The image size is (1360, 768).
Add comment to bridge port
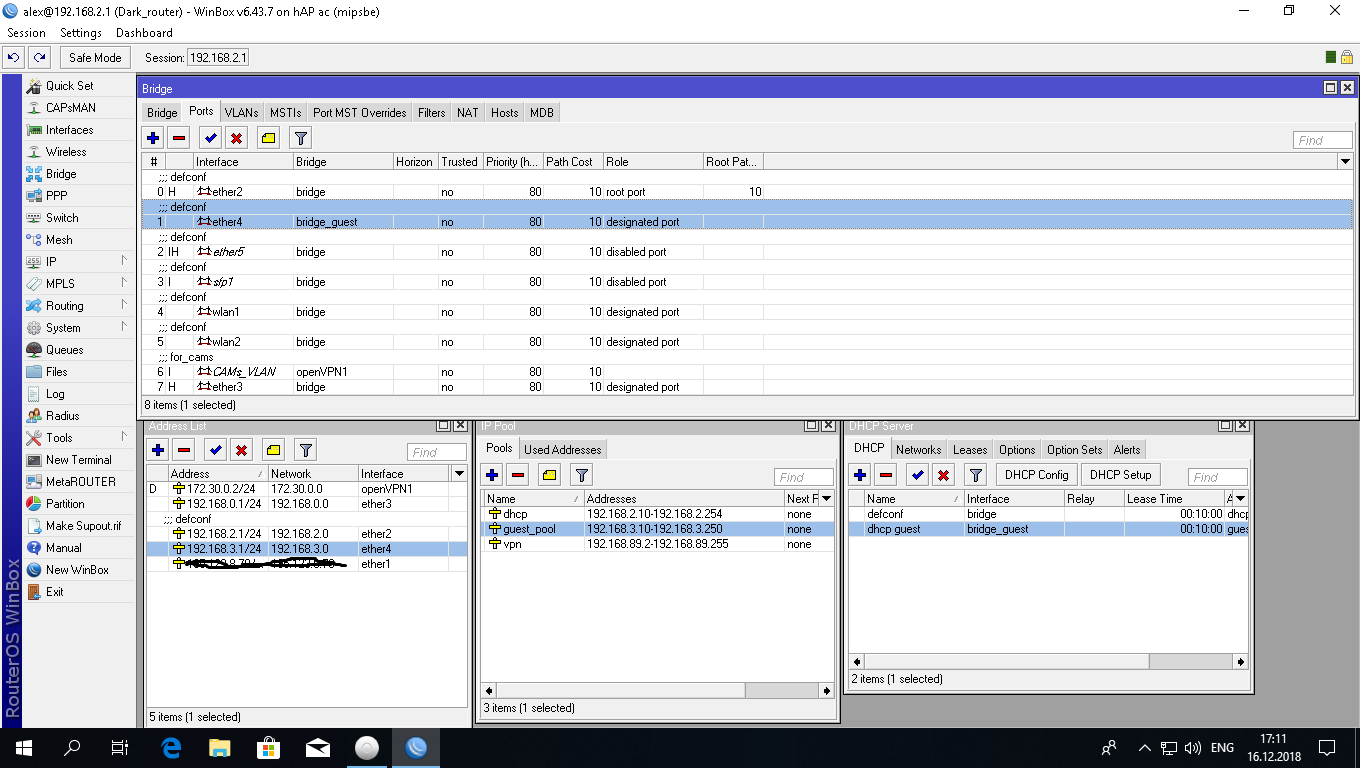(268, 139)
